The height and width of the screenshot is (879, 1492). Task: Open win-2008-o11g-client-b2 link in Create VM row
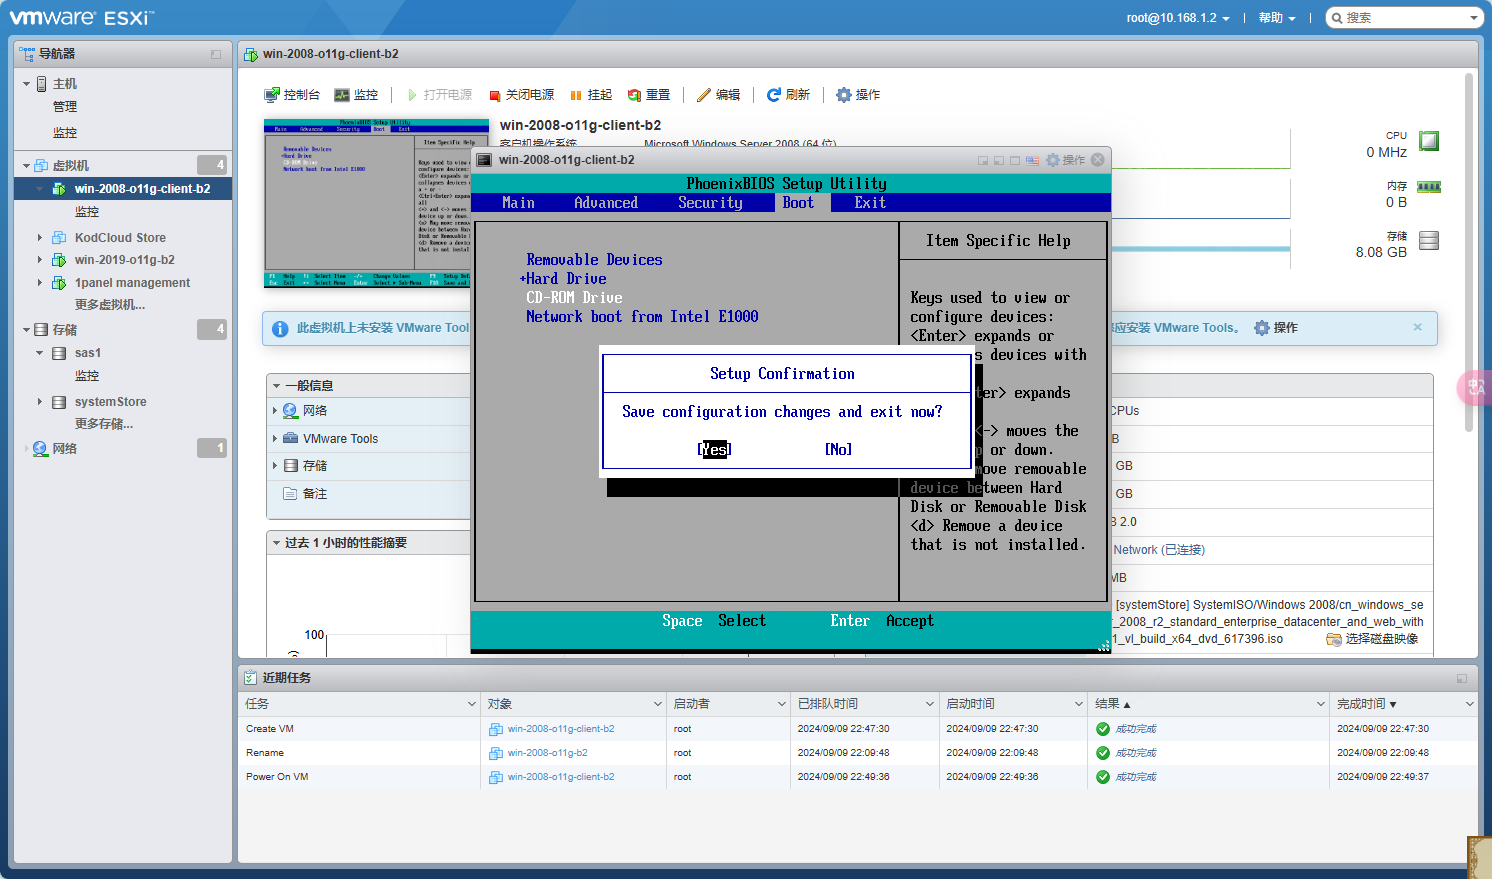pos(561,729)
